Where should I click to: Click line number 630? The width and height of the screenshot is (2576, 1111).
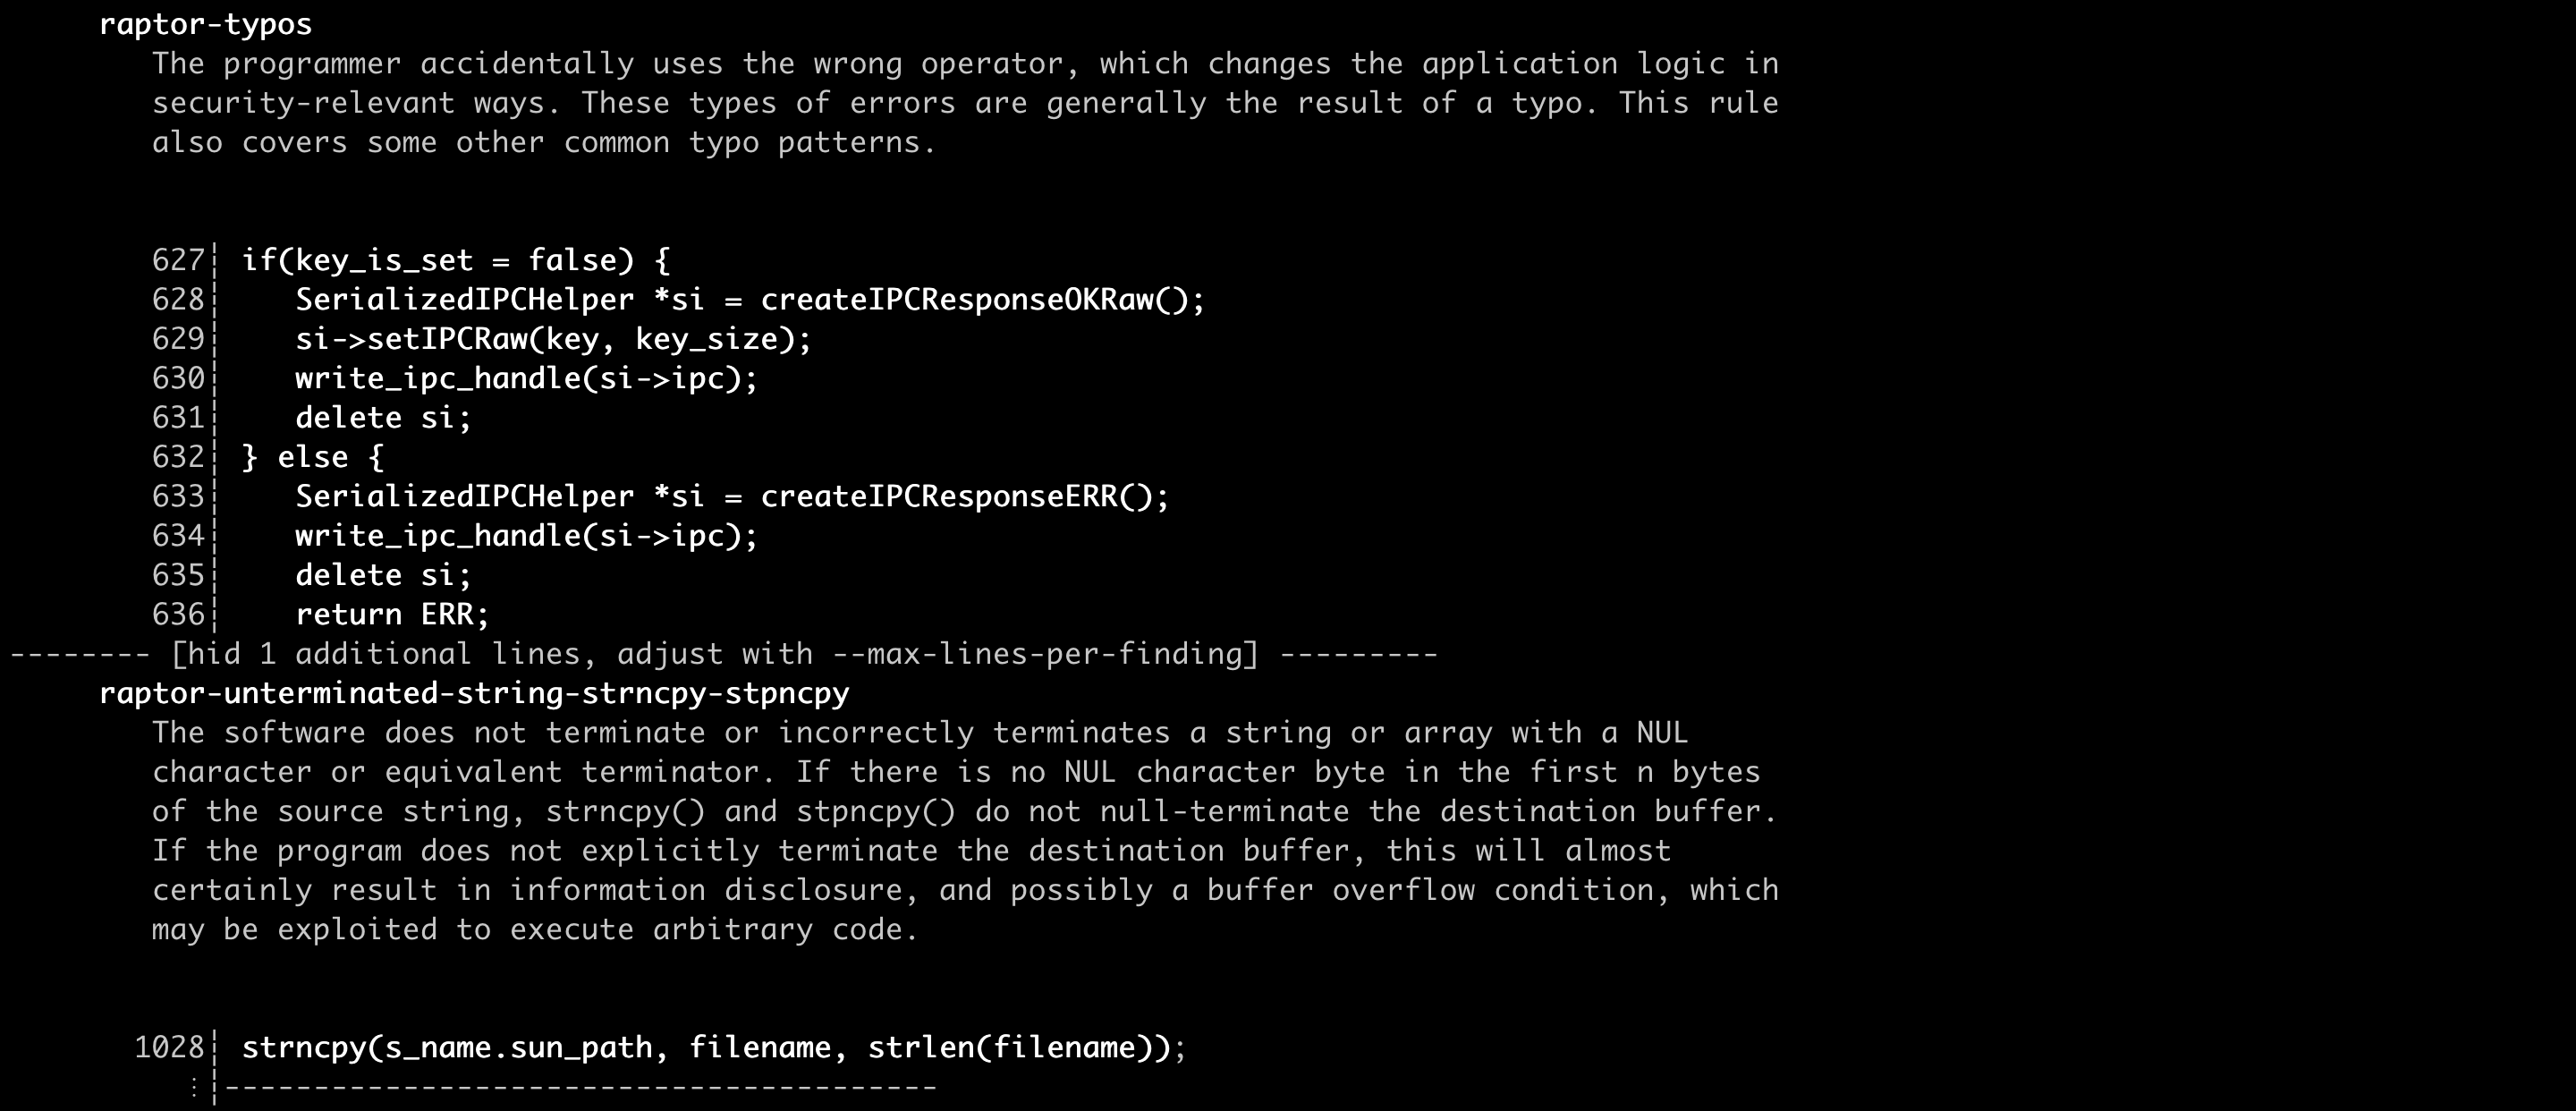coord(177,378)
